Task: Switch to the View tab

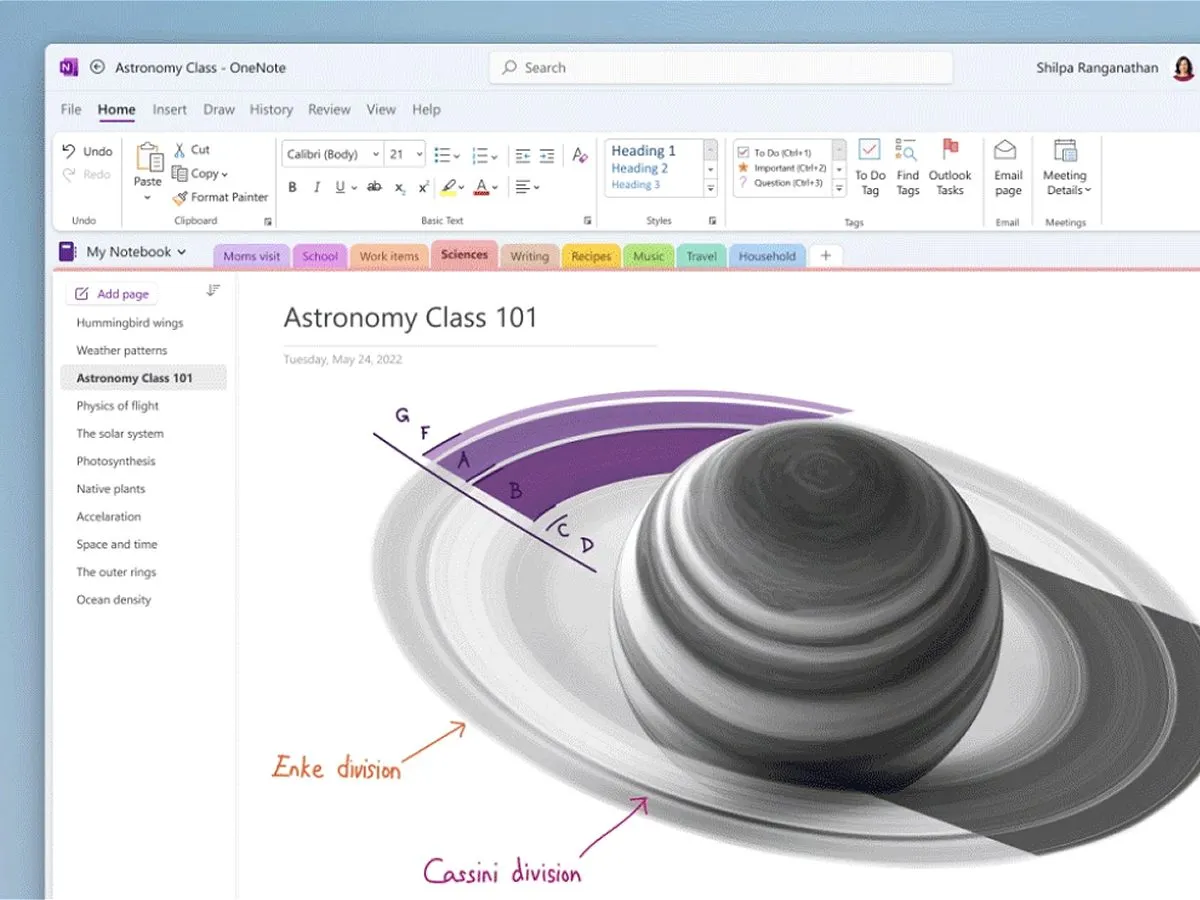Action: click(x=381, y=109)
